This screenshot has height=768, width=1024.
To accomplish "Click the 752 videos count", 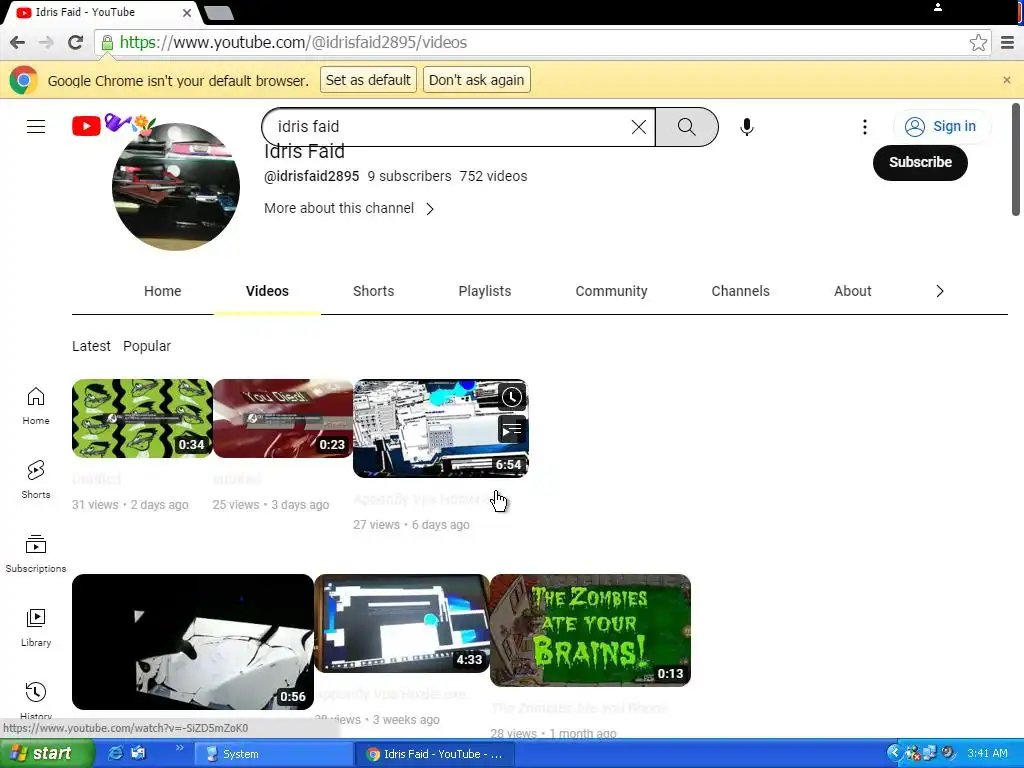I will tap(493, 176).
